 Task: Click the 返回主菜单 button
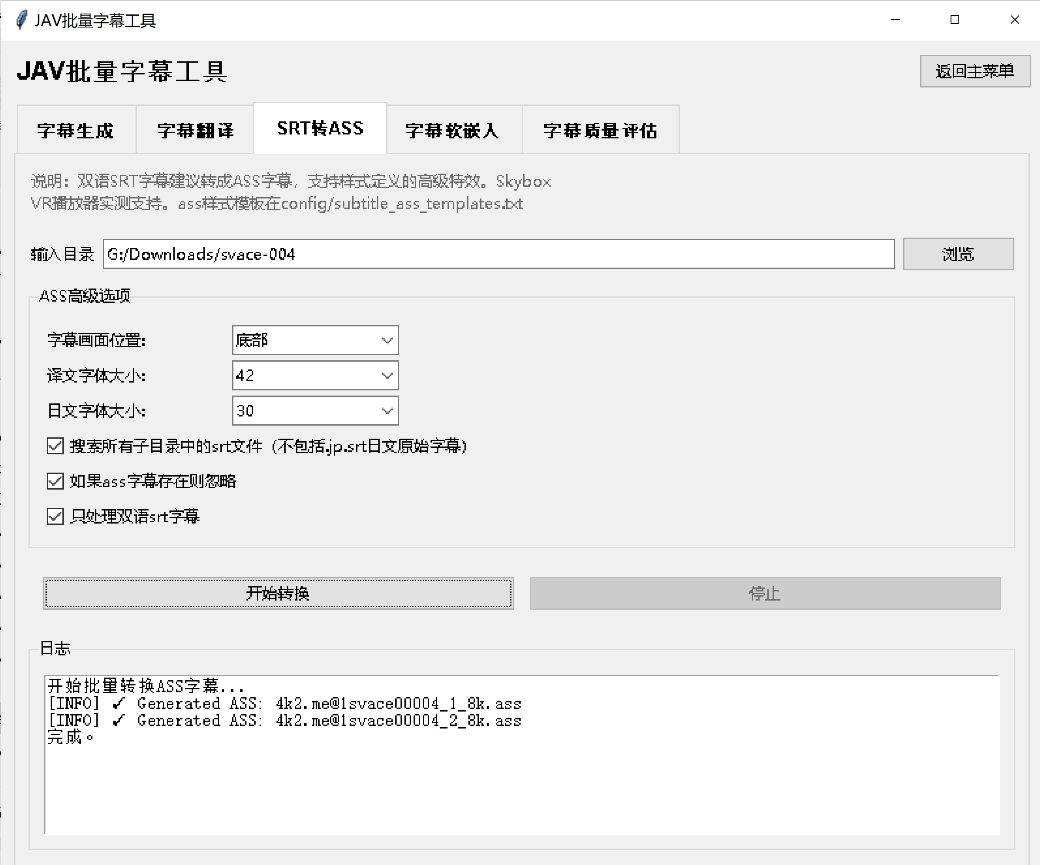click(975, 71)
